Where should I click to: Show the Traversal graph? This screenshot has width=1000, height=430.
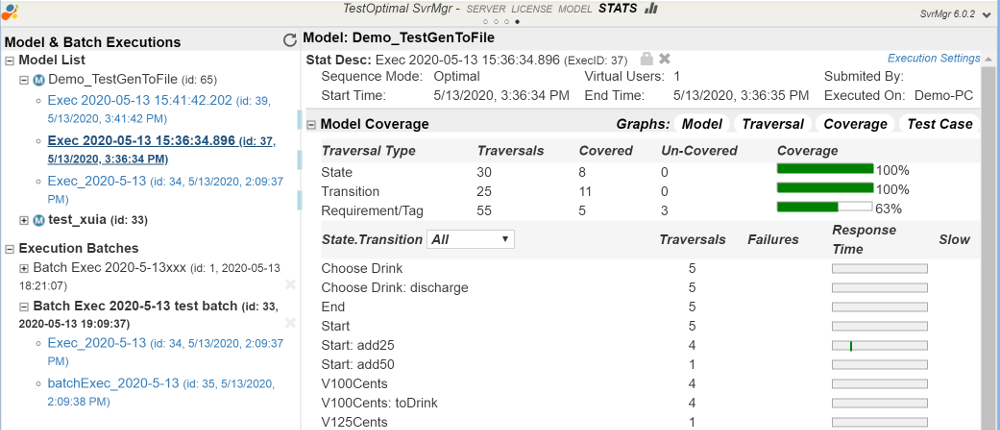pos(772,124)
